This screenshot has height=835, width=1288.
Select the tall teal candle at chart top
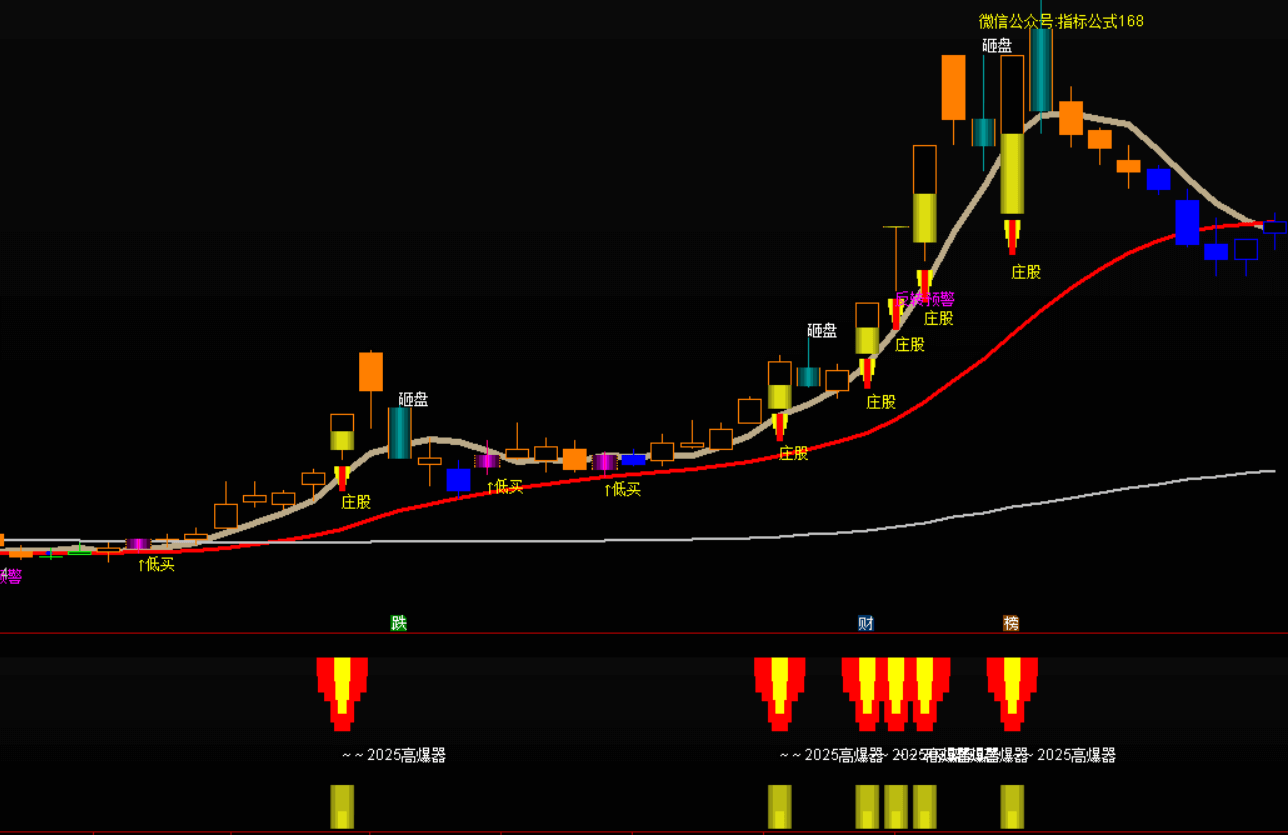point(1041,70)
